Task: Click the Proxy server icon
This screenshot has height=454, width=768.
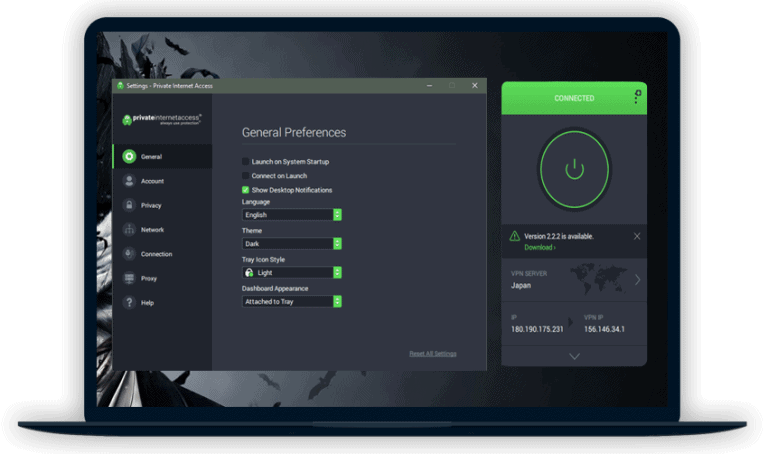Action: [129, 278]
